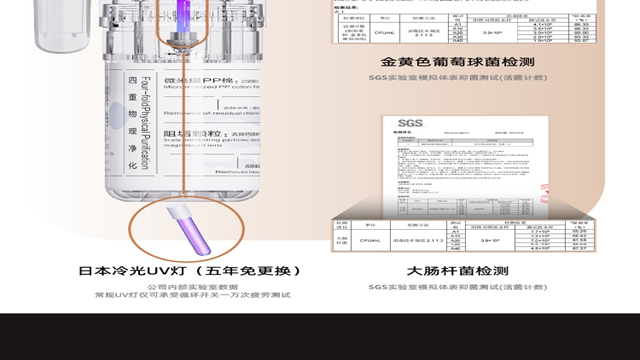640x360 pixels.
Task: Click the '阻垢颗粒' label on the filter
Action: (x=193, y=134)
